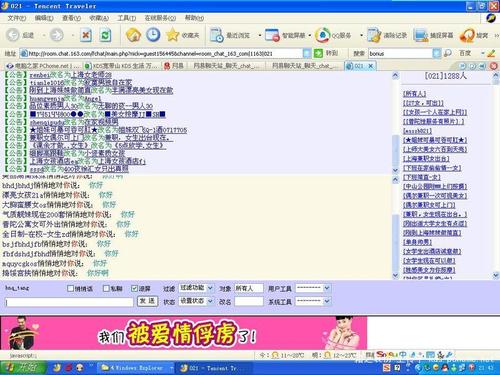Expand the address bar URL dropdown arrow
This screenshot has width=500, height=375.
click(307, 53)
